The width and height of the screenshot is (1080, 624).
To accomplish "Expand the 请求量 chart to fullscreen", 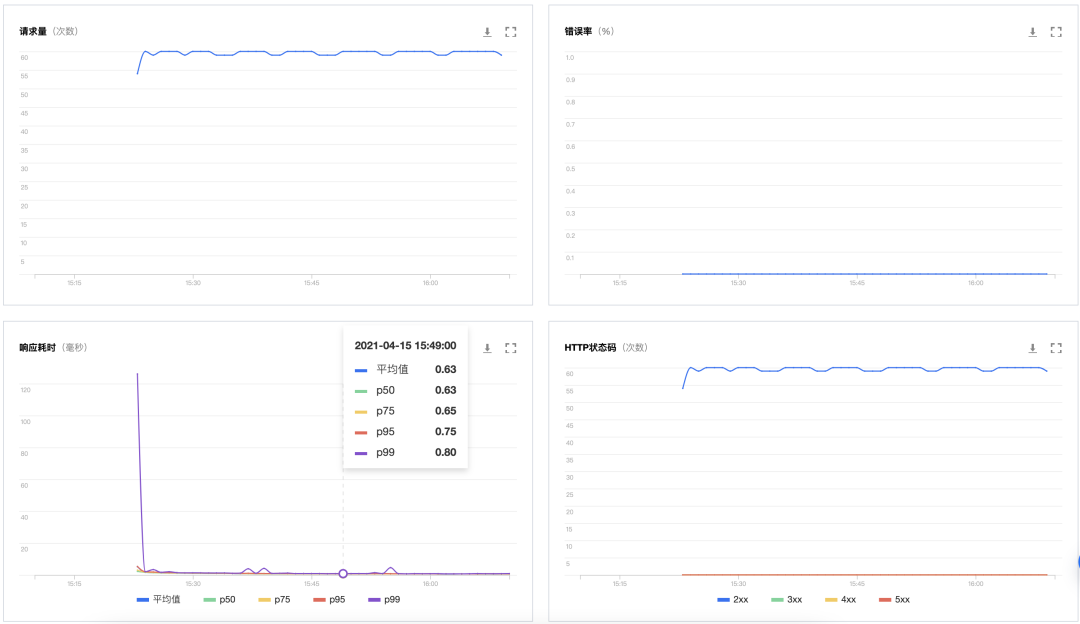I will coord(510,32).
